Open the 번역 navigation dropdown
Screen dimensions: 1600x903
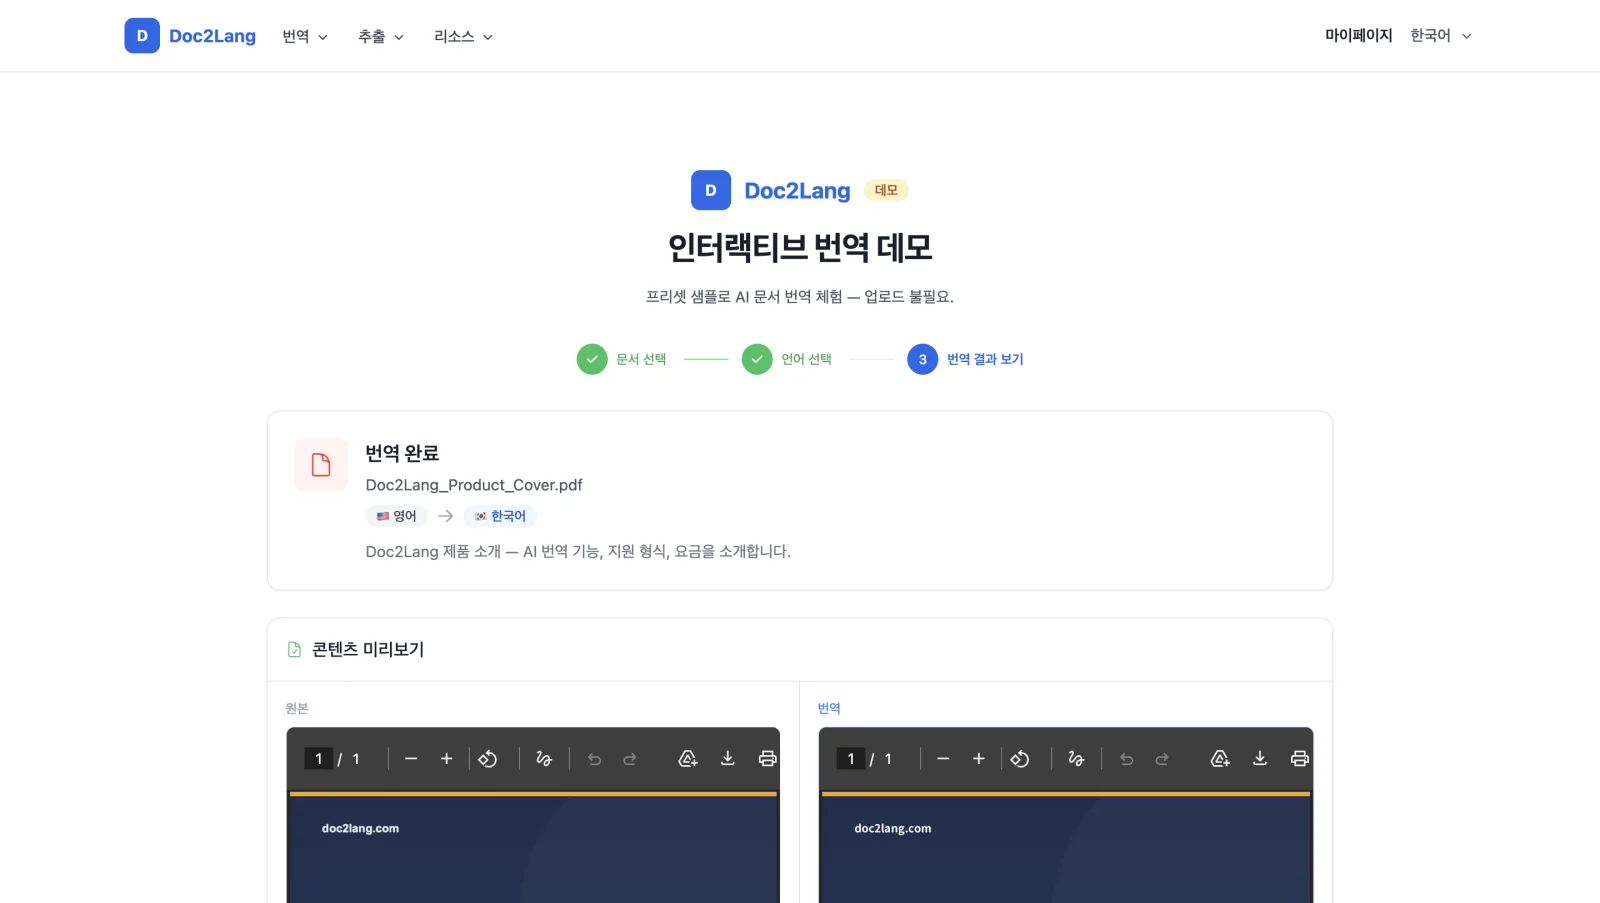click(x=305, y=36)
